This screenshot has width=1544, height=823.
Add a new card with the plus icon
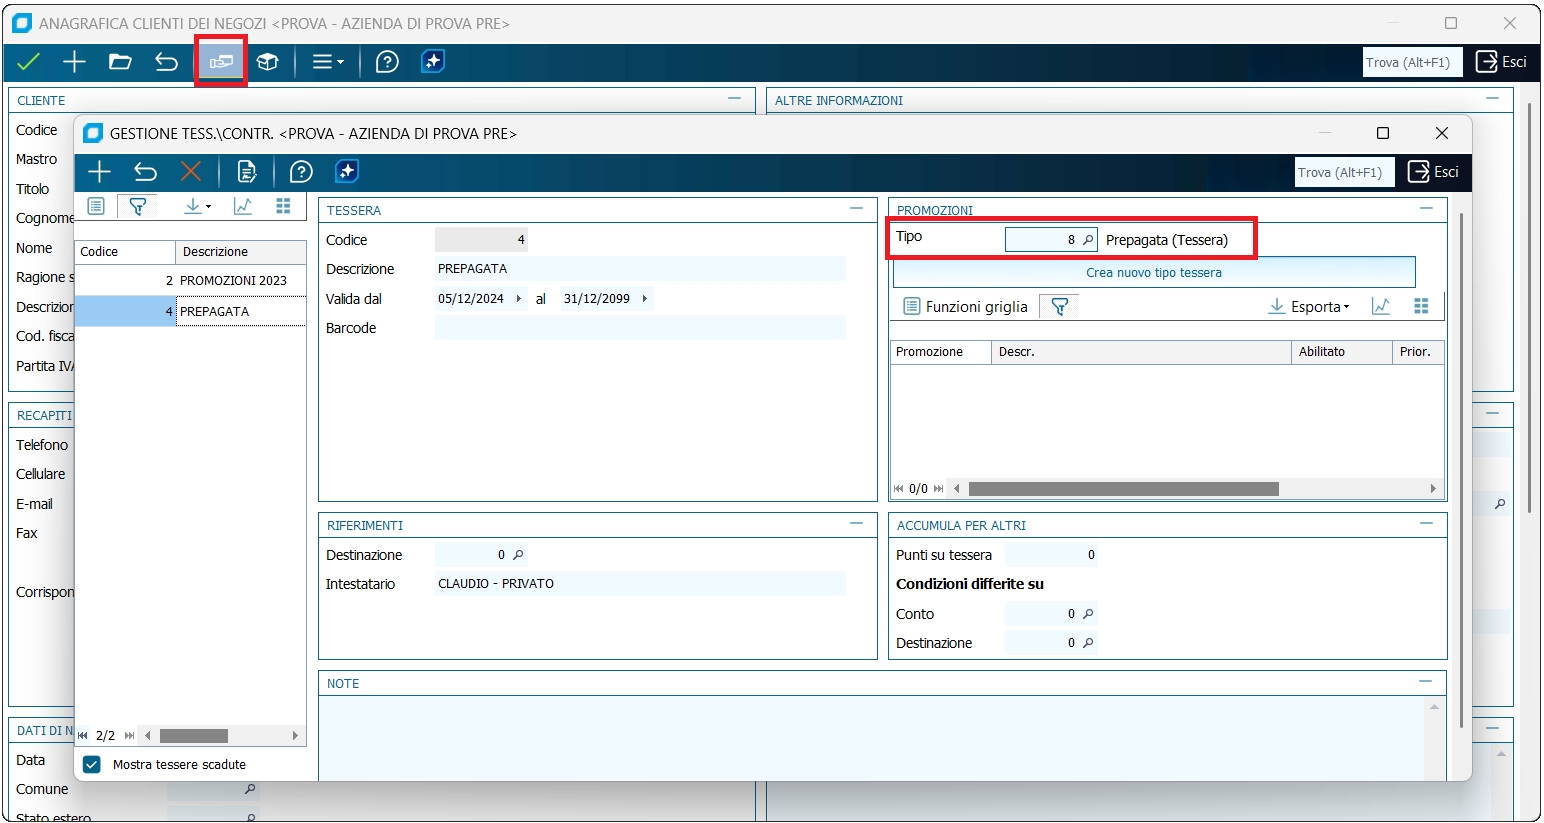click(x=99, y=172)
